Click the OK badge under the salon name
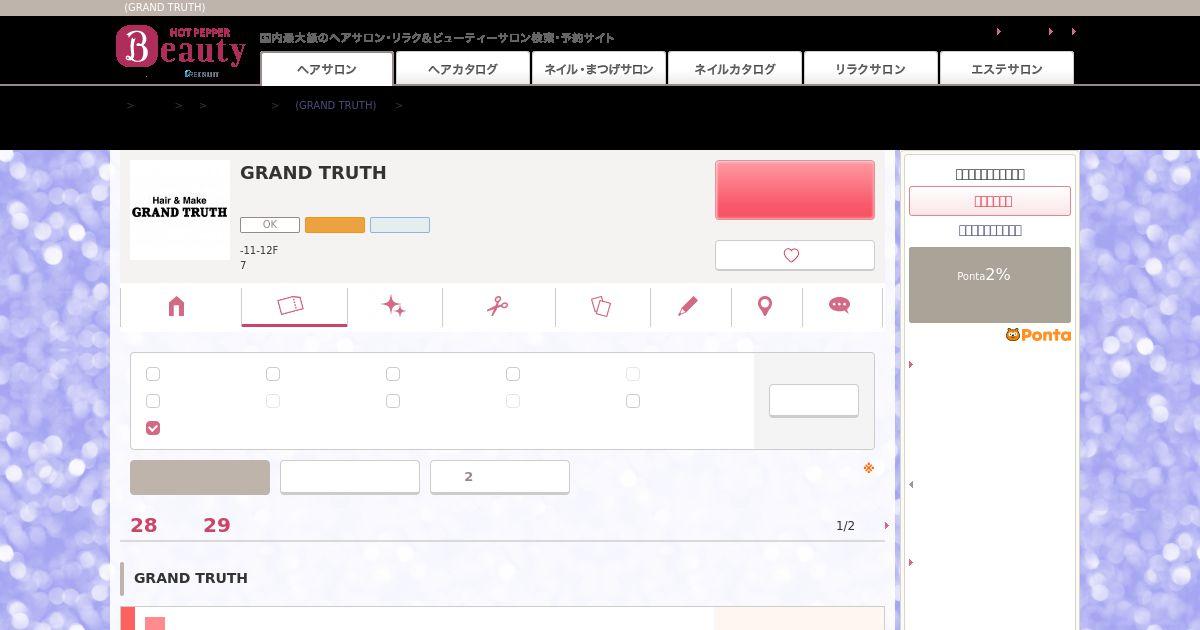 pyautogui.click(x=270, y=225)
